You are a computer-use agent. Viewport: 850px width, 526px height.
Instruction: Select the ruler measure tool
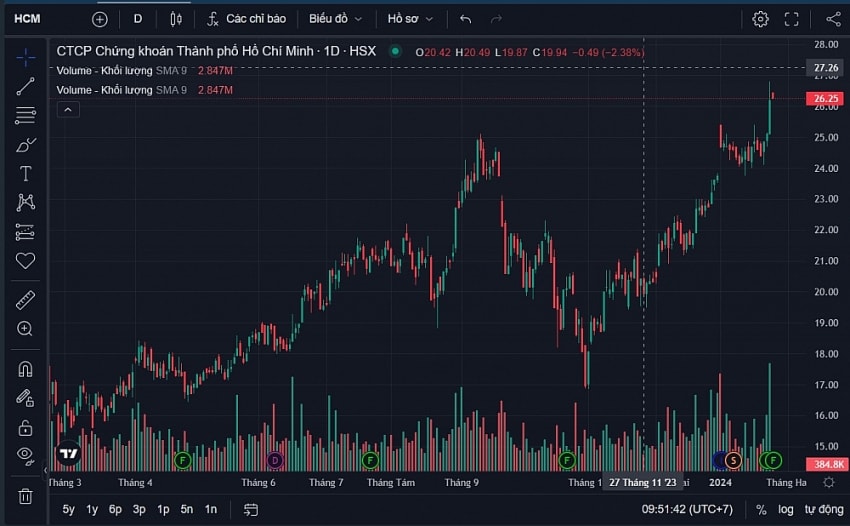click(x=25, y=300)
